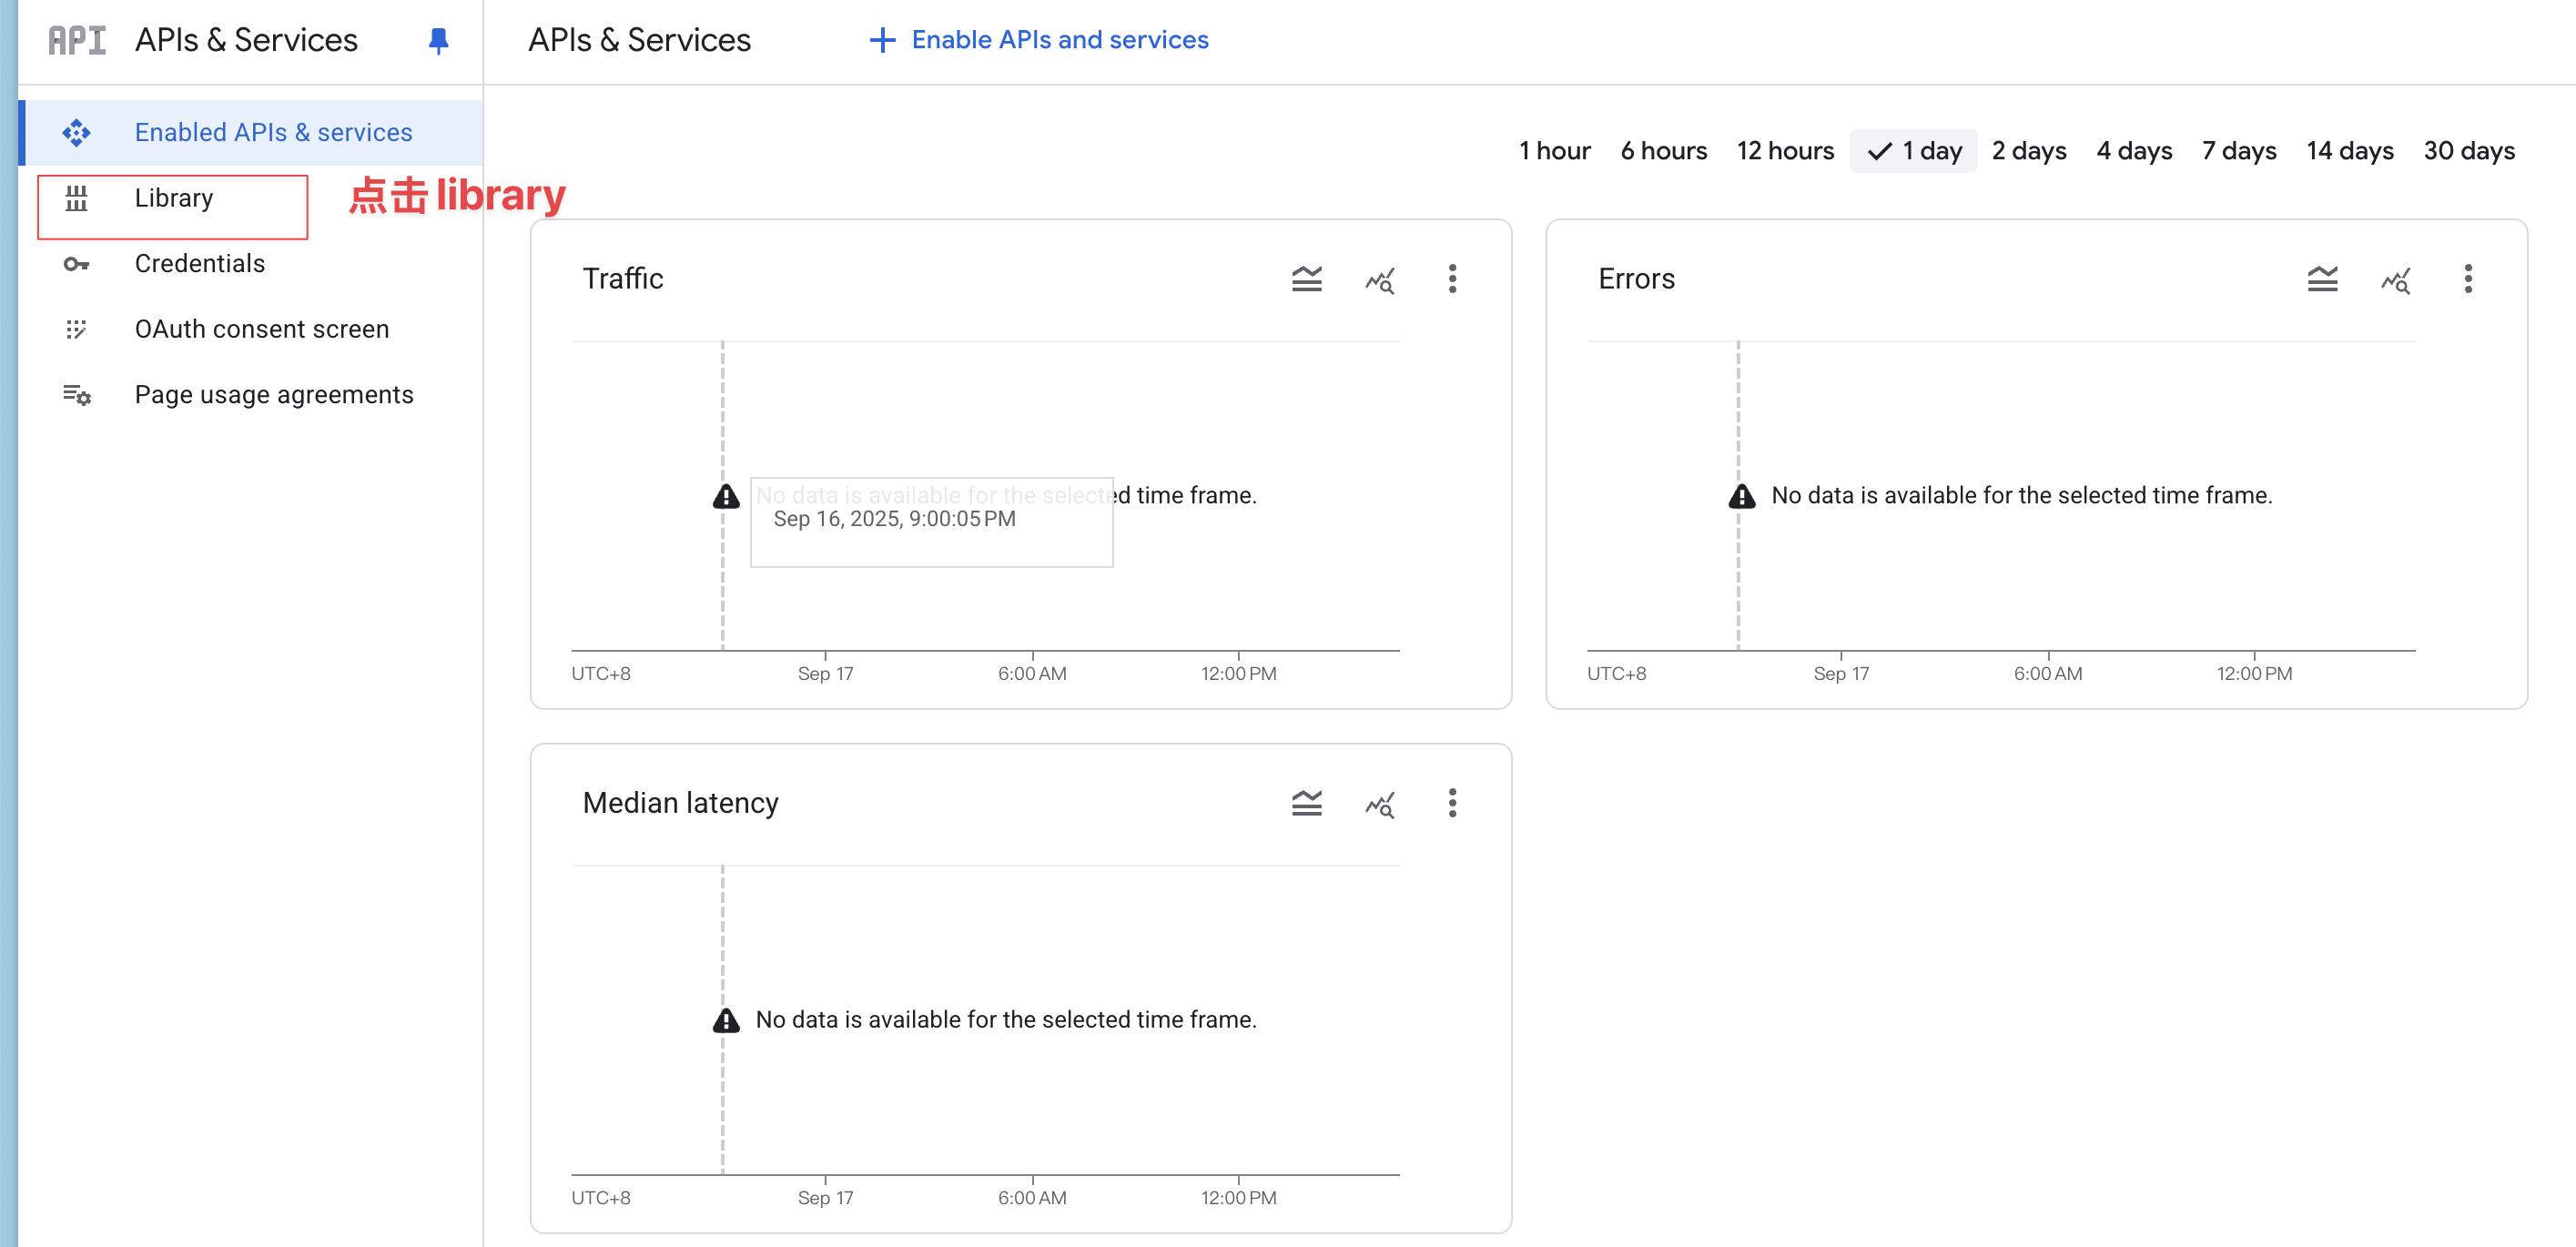
Task: Explore data icon on the Errors chart
Action: 2396,280
